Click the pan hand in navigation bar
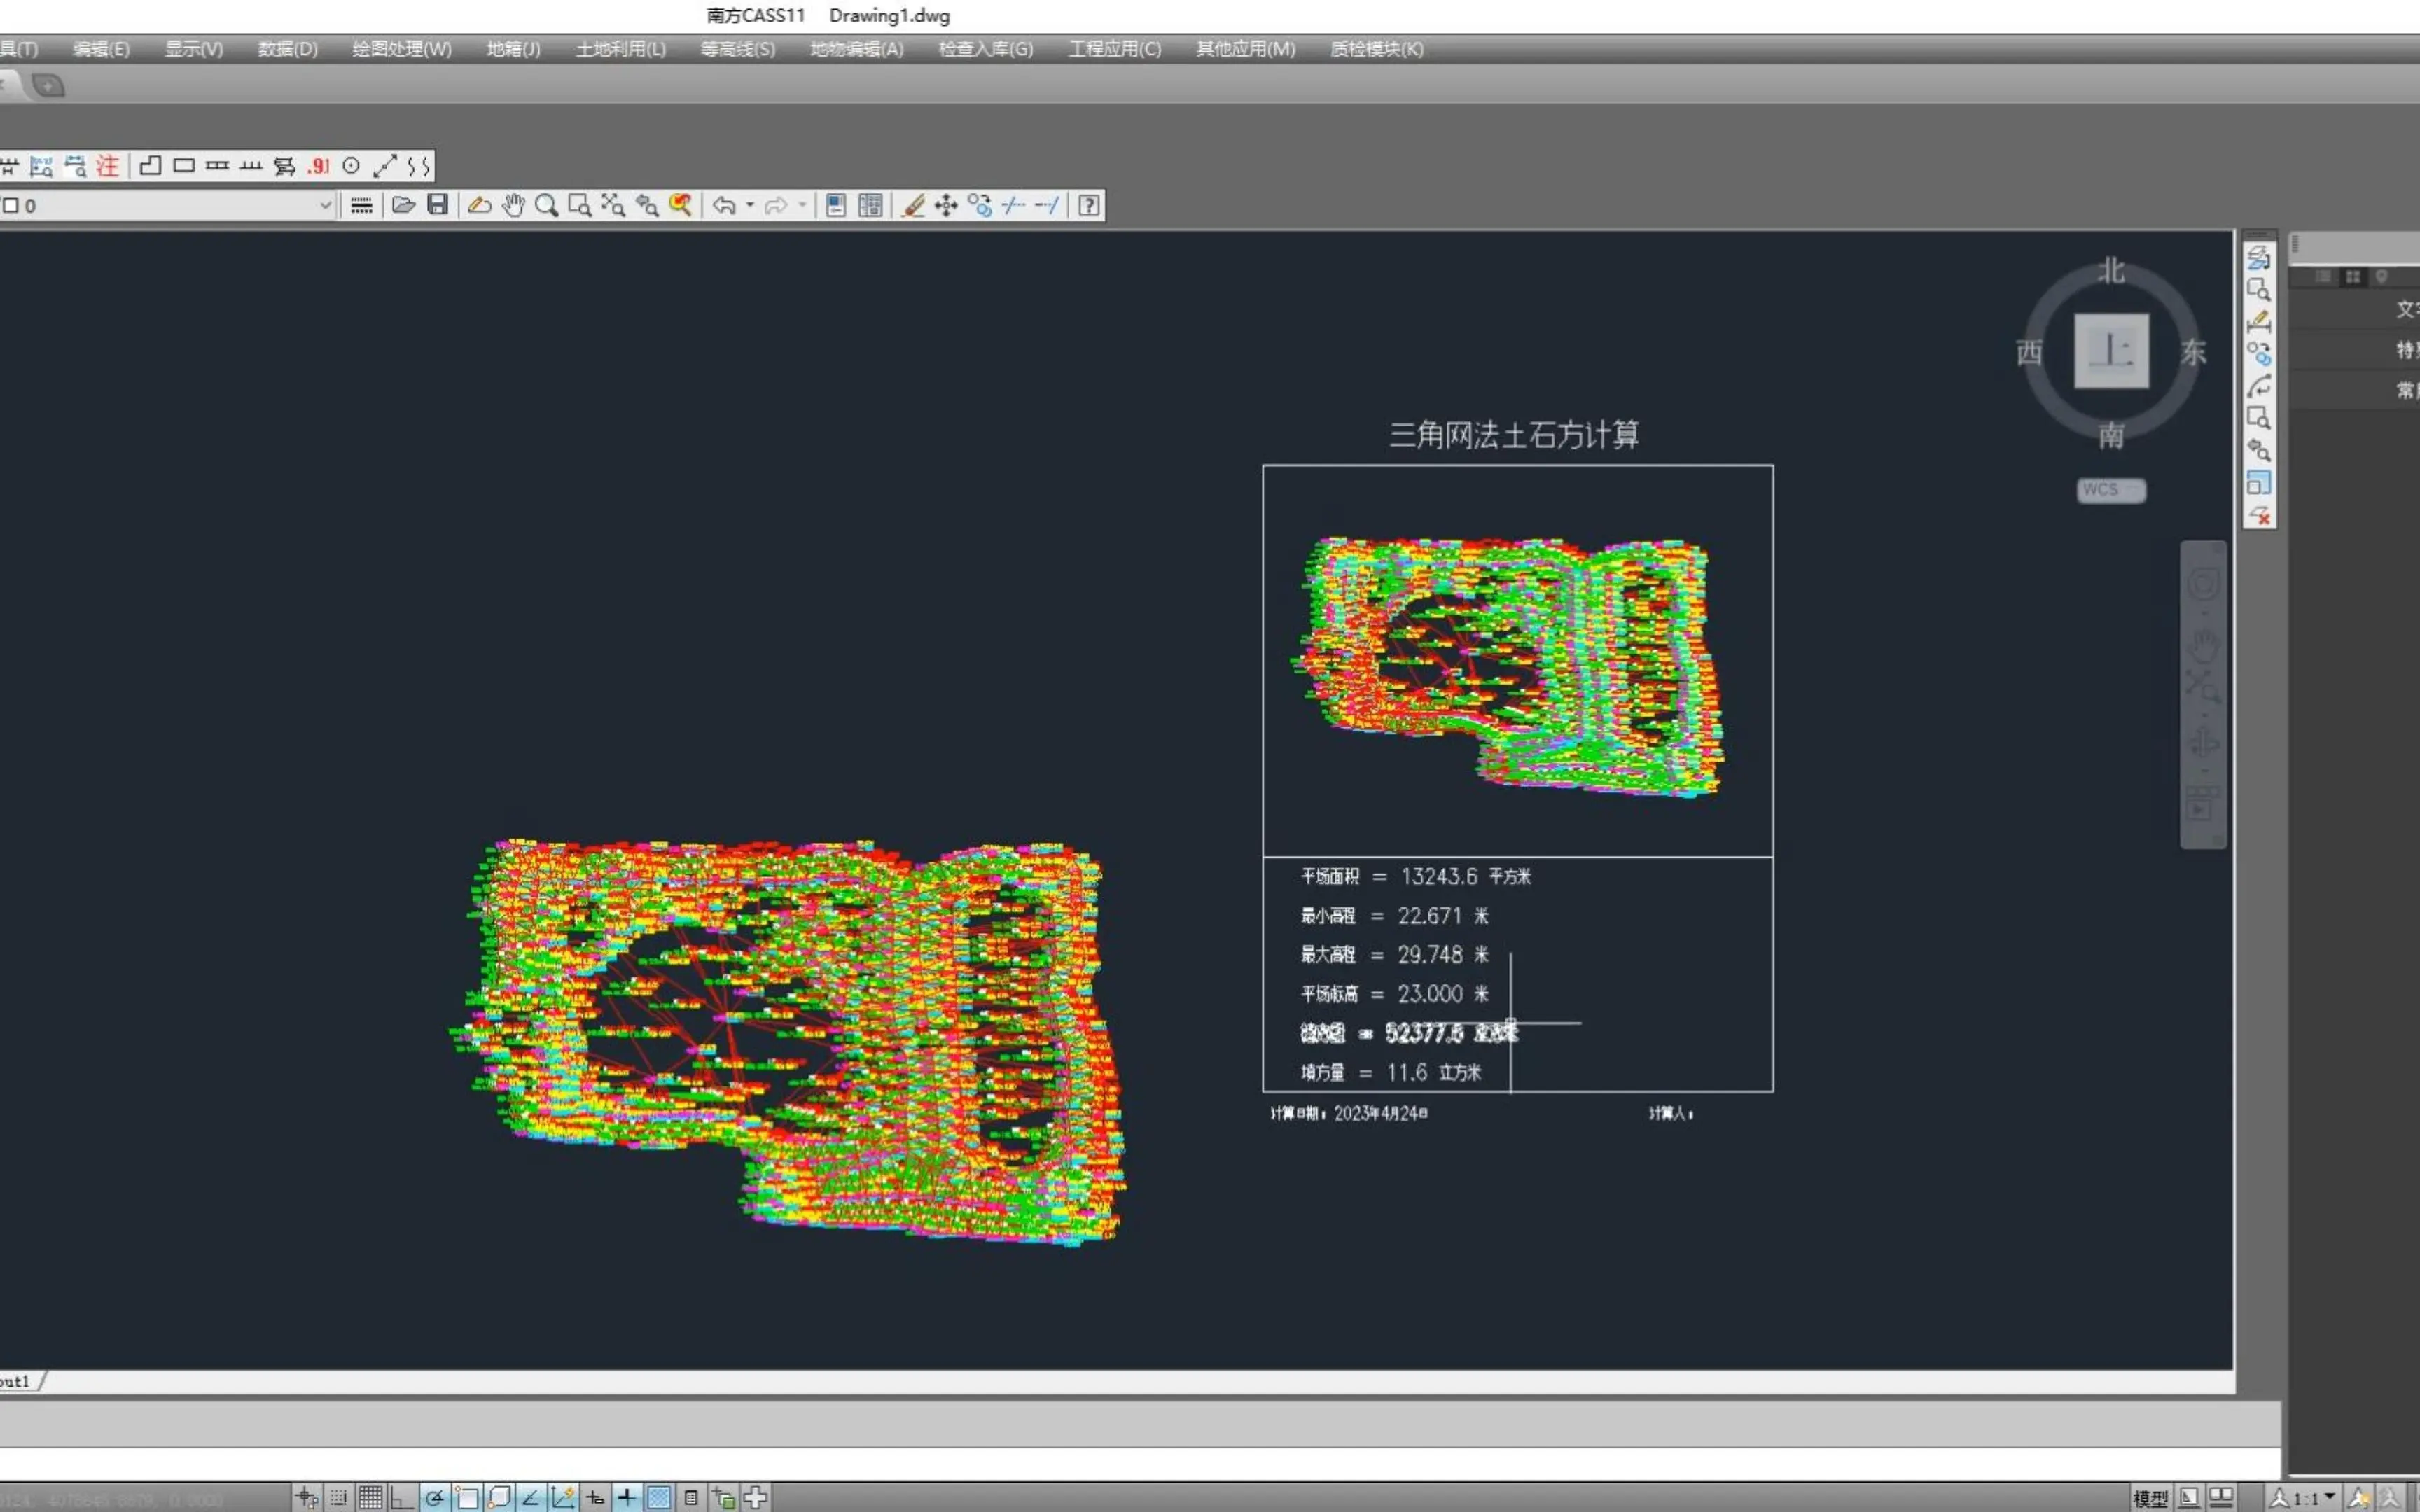 coord(2203,645)
